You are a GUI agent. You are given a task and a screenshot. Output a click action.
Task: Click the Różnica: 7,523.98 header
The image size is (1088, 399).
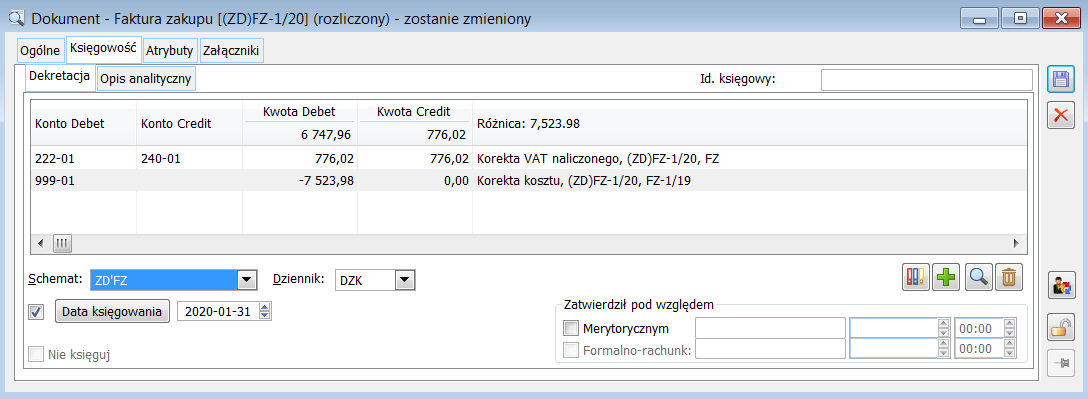tap(529, 124)
